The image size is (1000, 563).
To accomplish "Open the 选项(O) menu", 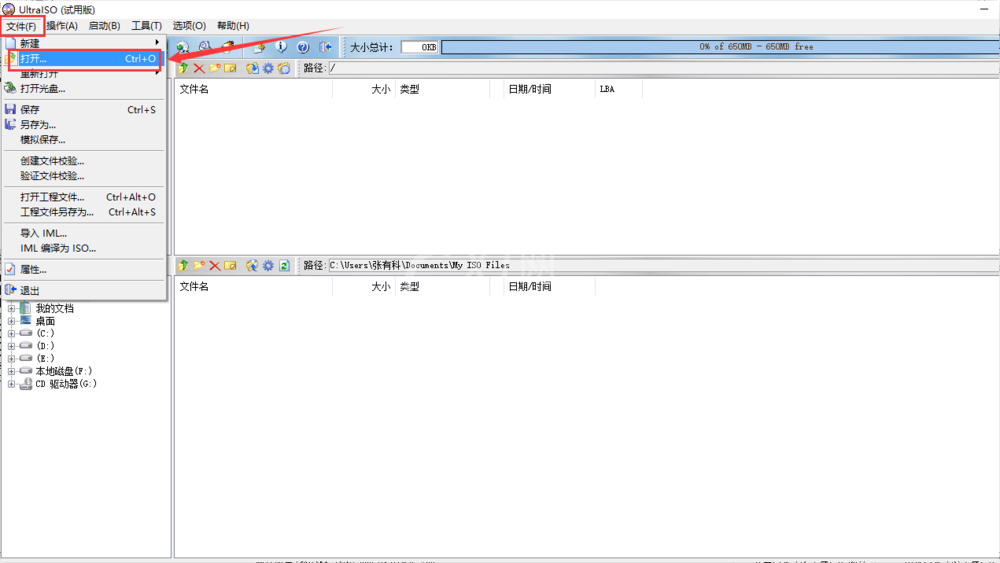I will click(189, 26).
